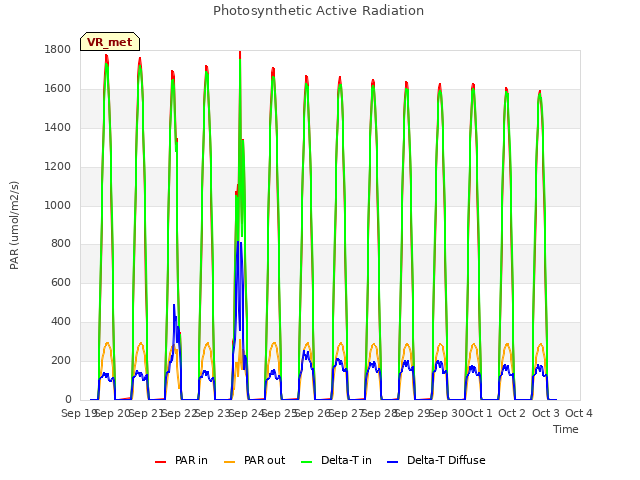Click the VR_met annotation box
The height and width of the screenshot is (480, 640).
pos(110,42)
